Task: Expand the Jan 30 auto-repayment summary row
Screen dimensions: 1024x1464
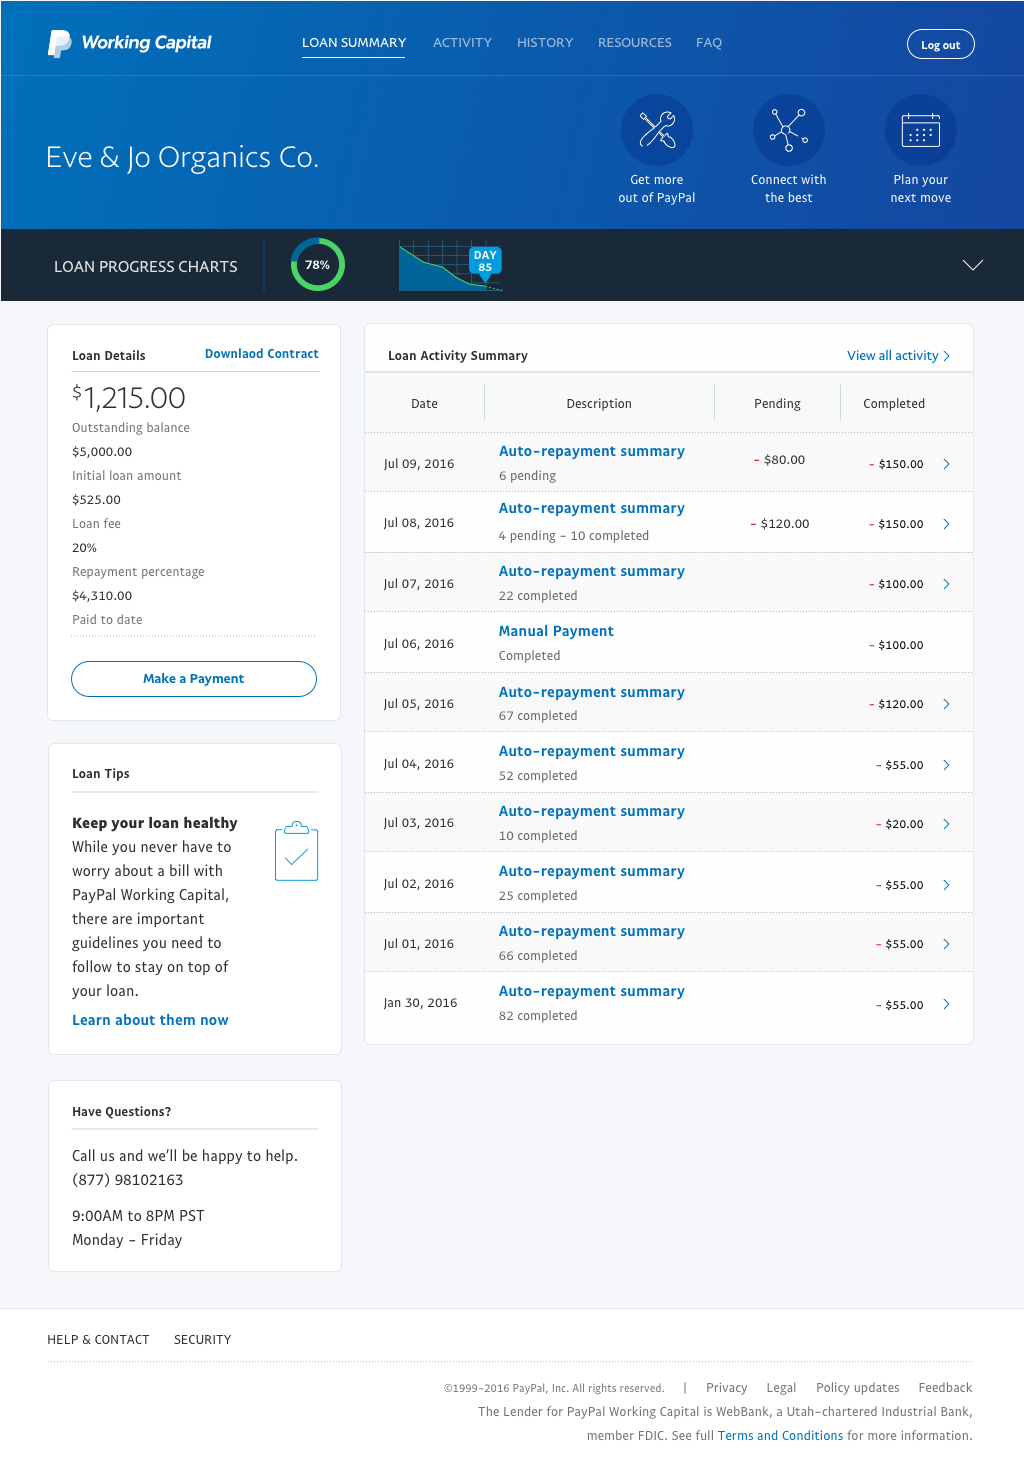Action: pos(946,1004)
